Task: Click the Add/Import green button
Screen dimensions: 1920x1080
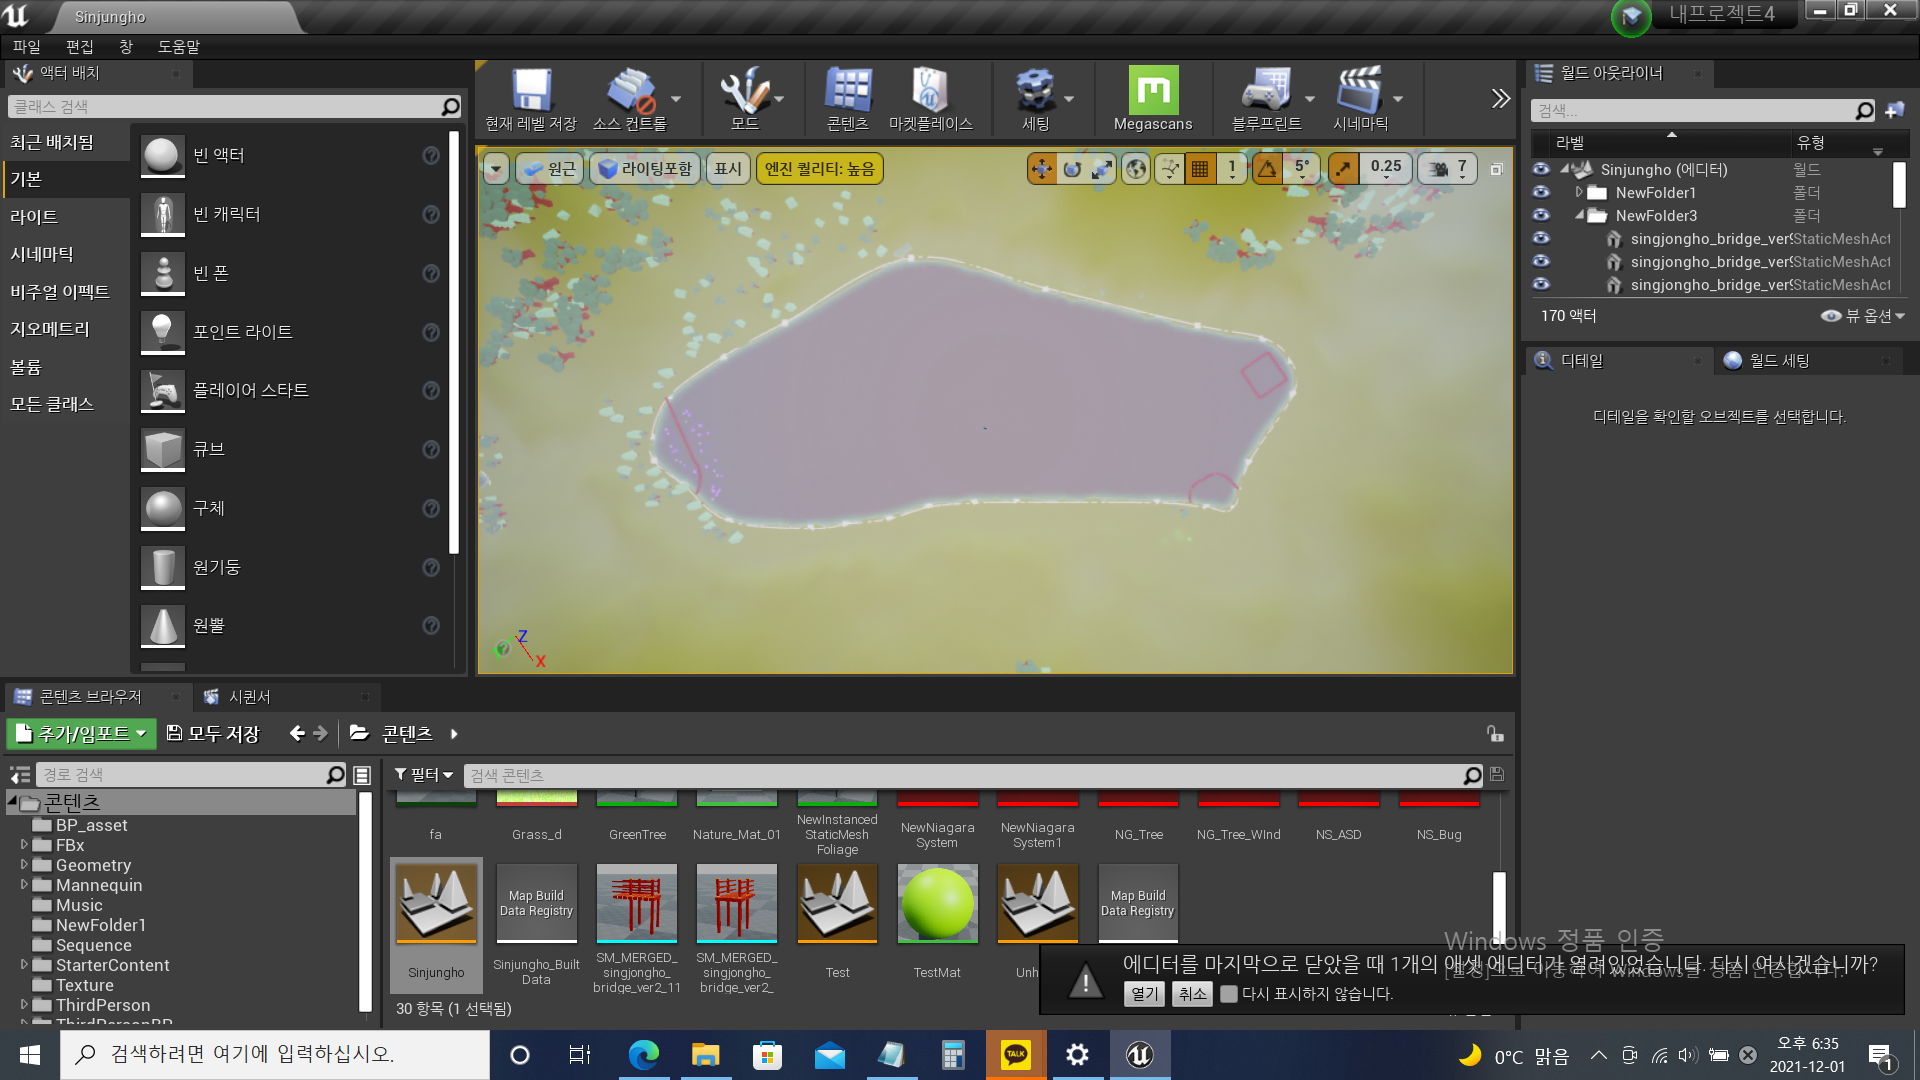Action: tap(82, 734)
